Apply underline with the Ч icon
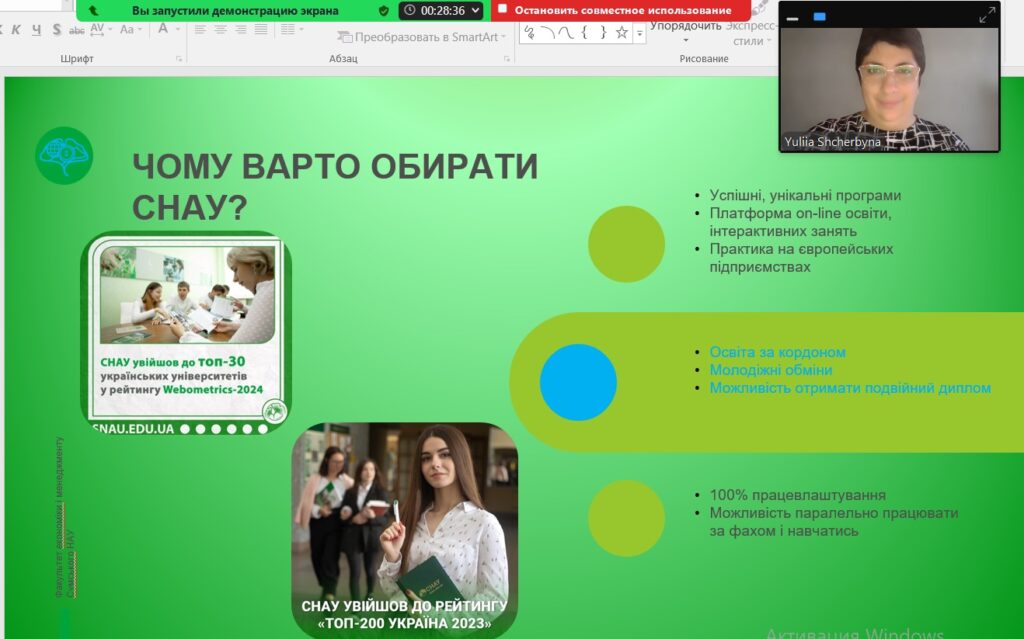 pos(36,29)
